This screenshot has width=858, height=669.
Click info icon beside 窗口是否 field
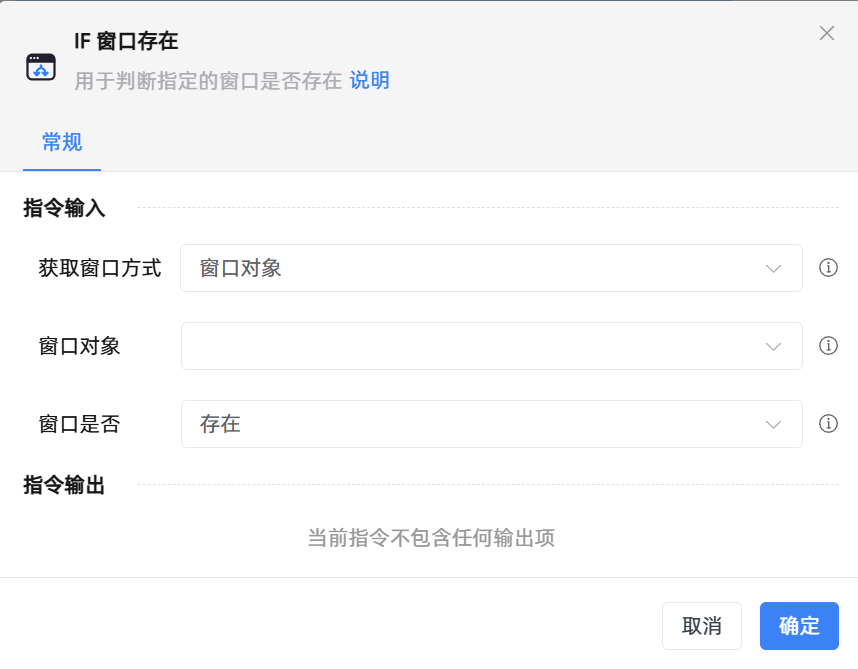point(828,424)
